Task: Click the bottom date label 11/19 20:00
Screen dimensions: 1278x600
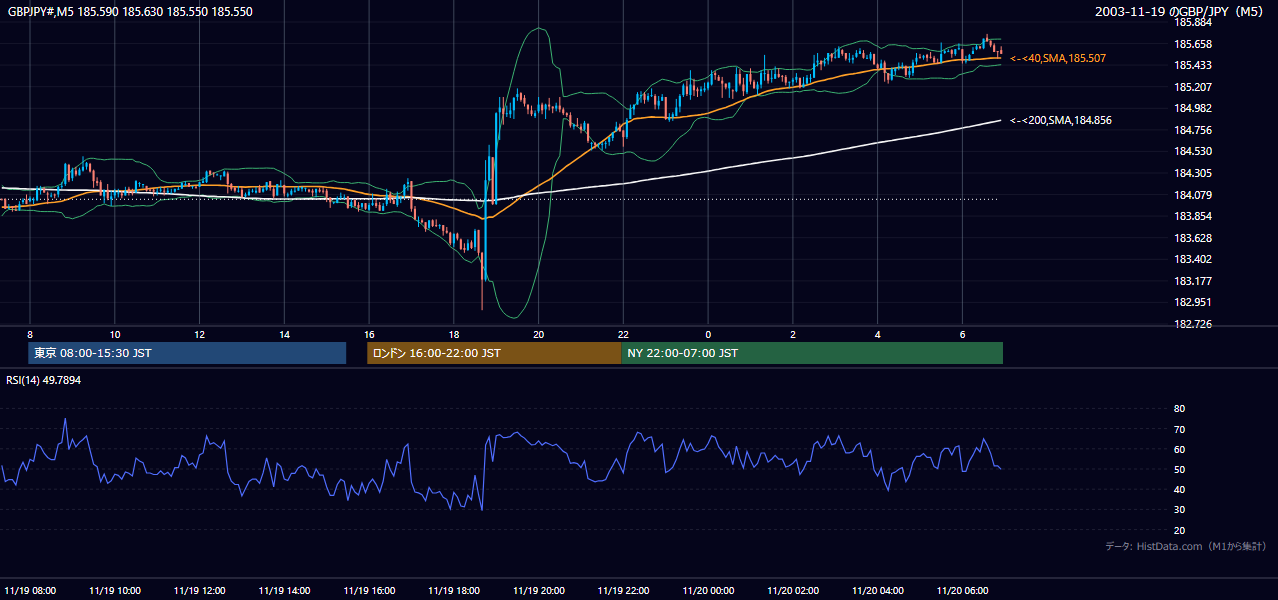Action: click(x=539, y=590)
